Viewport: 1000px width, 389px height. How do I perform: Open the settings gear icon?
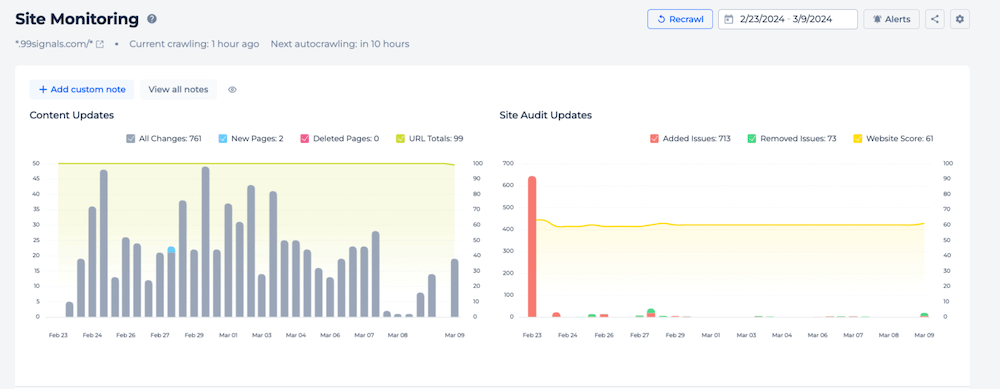click(960, 19)
